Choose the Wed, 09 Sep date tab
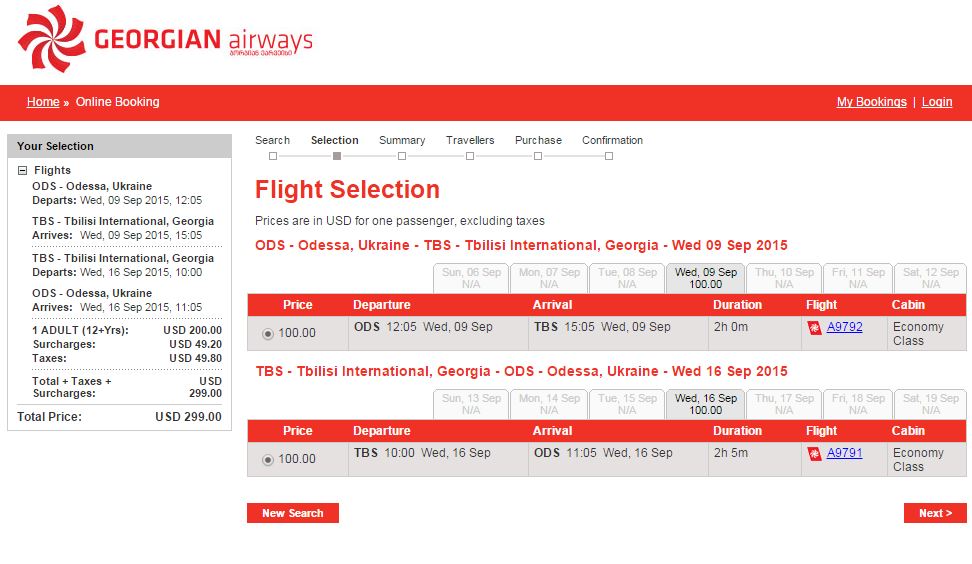972x564 pixels. pyautogui.click(x=705, y=278)
